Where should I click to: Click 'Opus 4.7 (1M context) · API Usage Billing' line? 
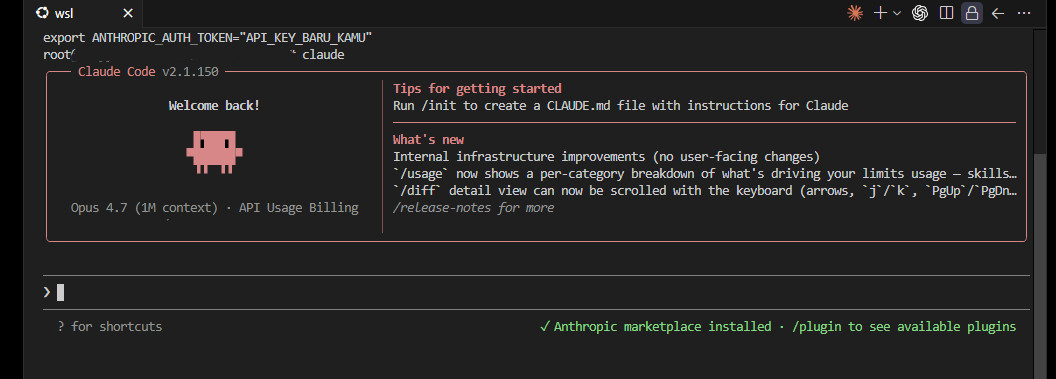point(214,207)
